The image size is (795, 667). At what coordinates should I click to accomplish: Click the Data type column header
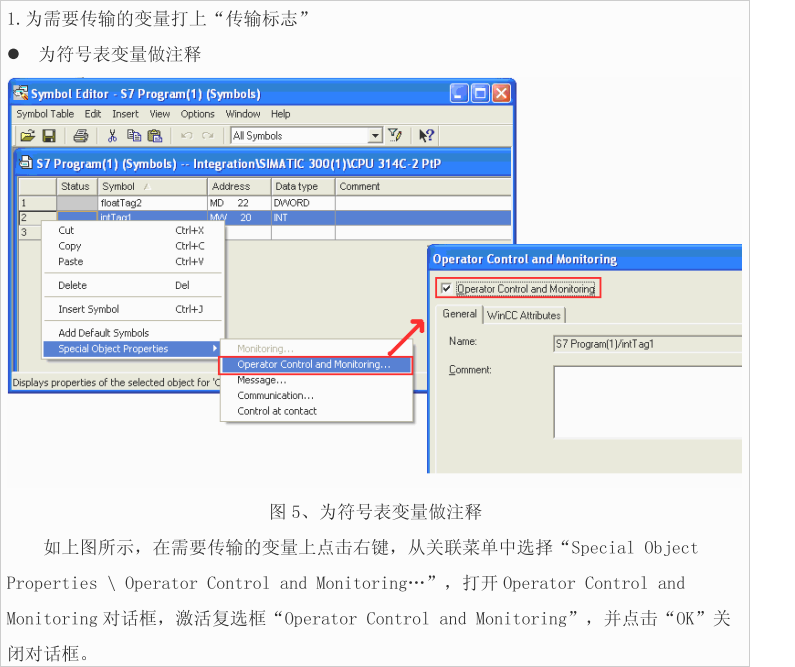pyautogui.click(x=303, y=187)
